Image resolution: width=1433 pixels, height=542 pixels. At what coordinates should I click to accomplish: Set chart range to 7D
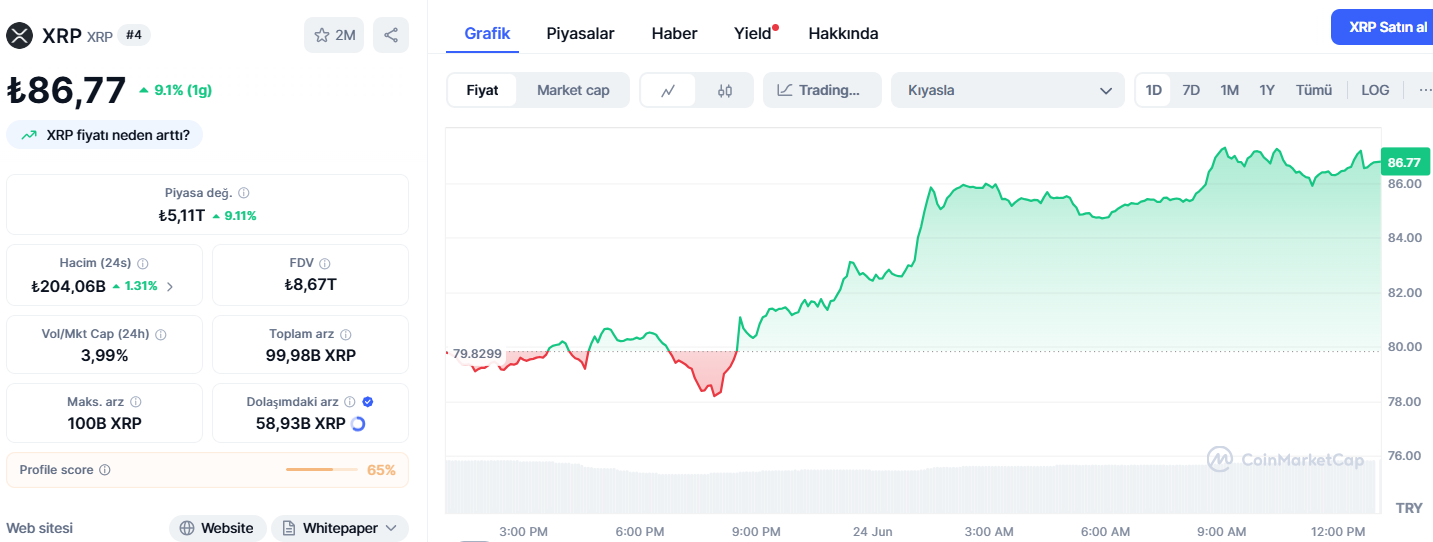(x=1191, y=90)
